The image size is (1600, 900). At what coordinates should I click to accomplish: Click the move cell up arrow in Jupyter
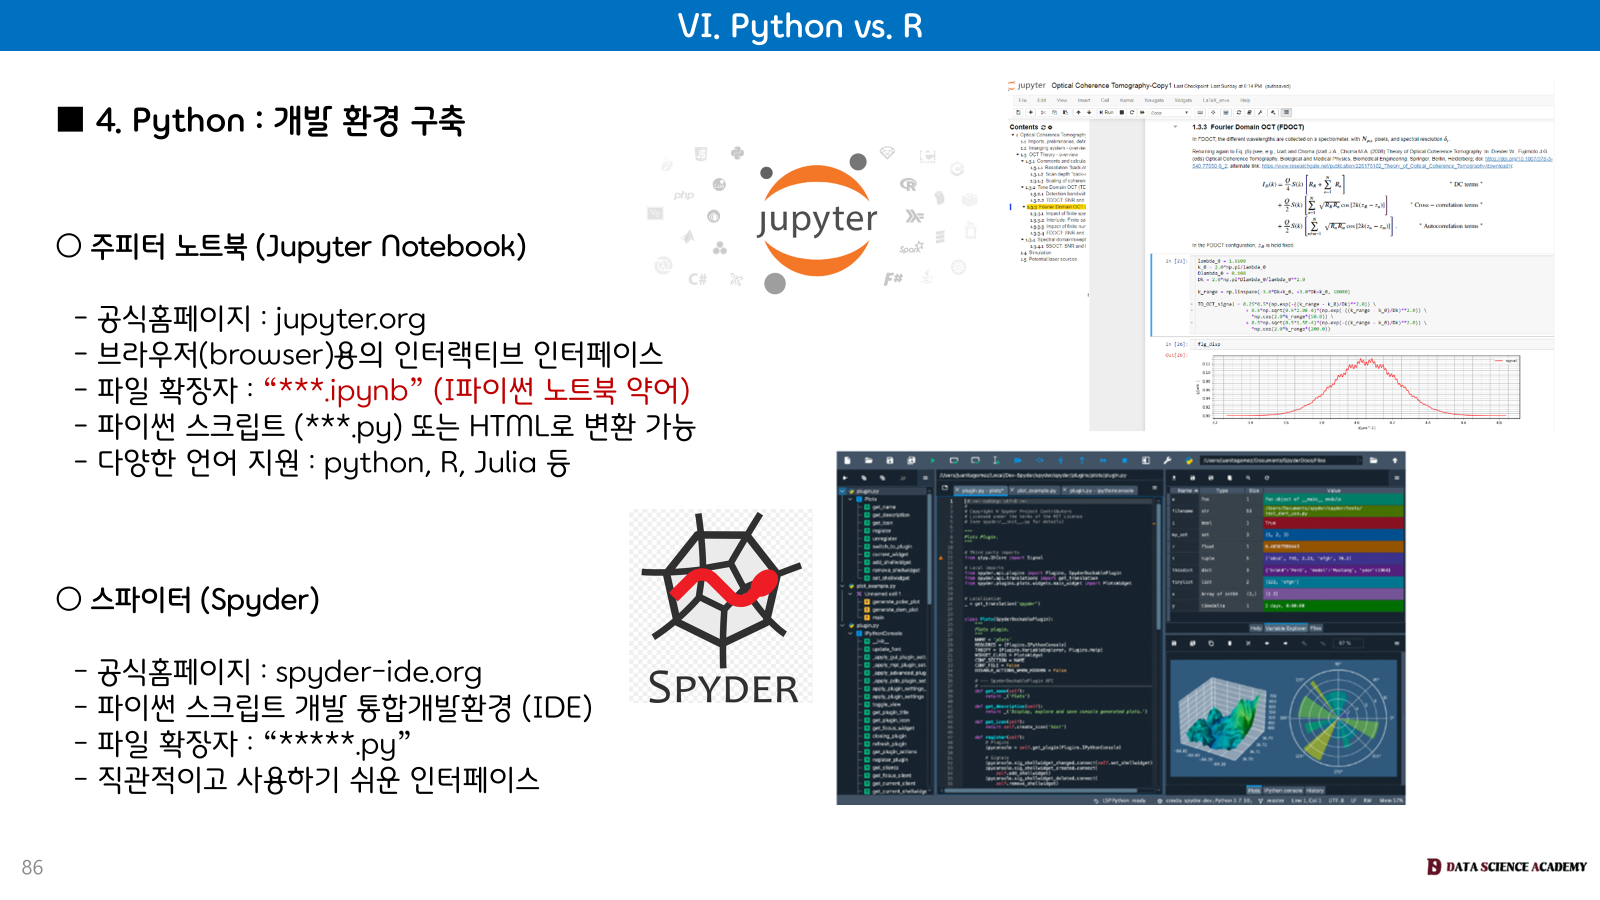point(1078,112)
